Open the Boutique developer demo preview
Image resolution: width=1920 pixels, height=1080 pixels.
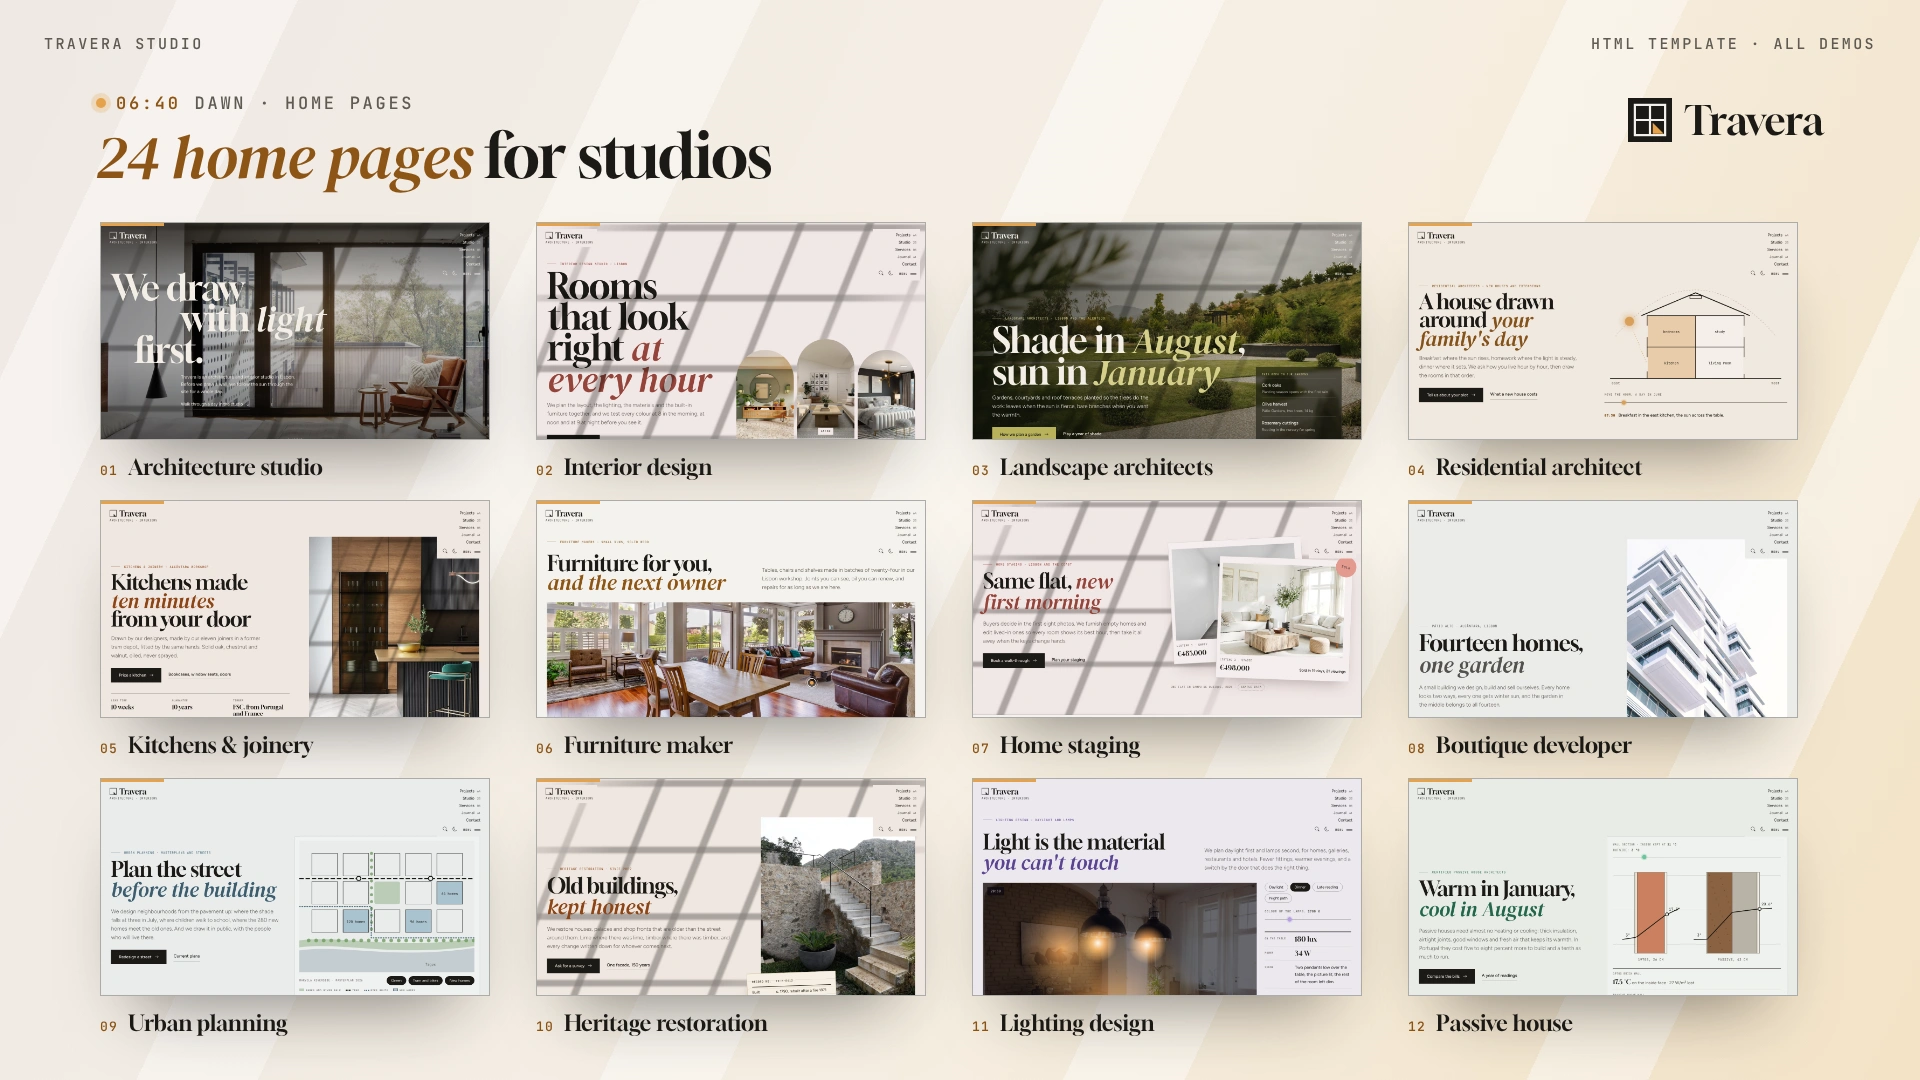click(1603, 609)
